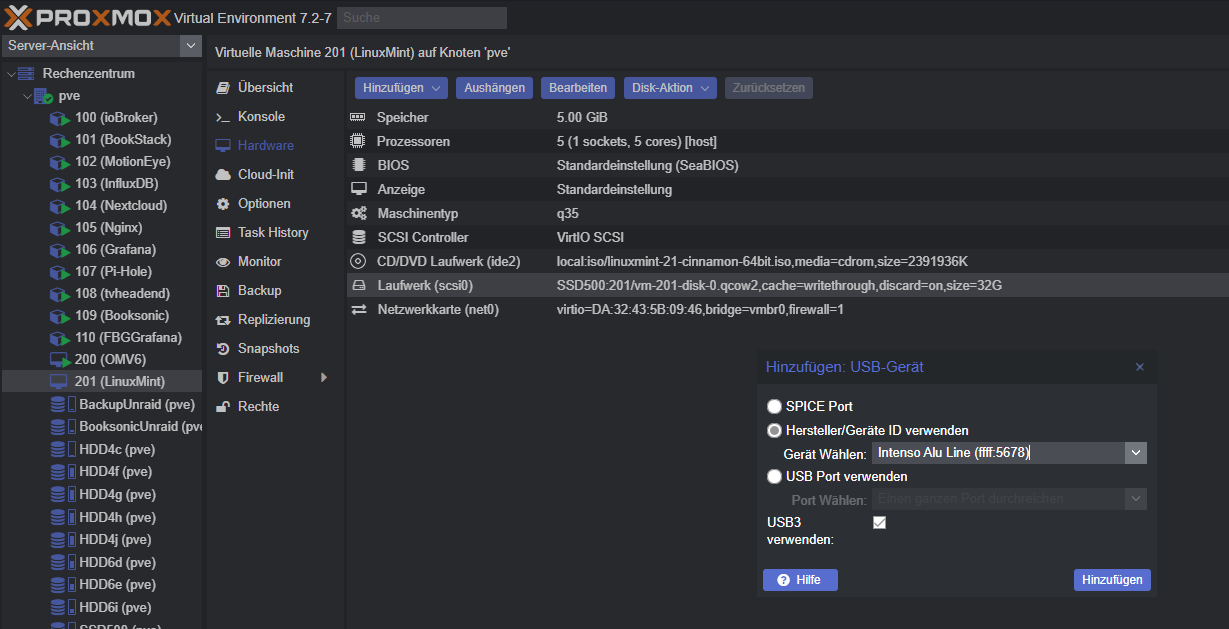The height and width of the screenshot is (629, 1229).
Task: Select the SPICE Port radio button
Action: pyautogui.click(x=774, y=406)
